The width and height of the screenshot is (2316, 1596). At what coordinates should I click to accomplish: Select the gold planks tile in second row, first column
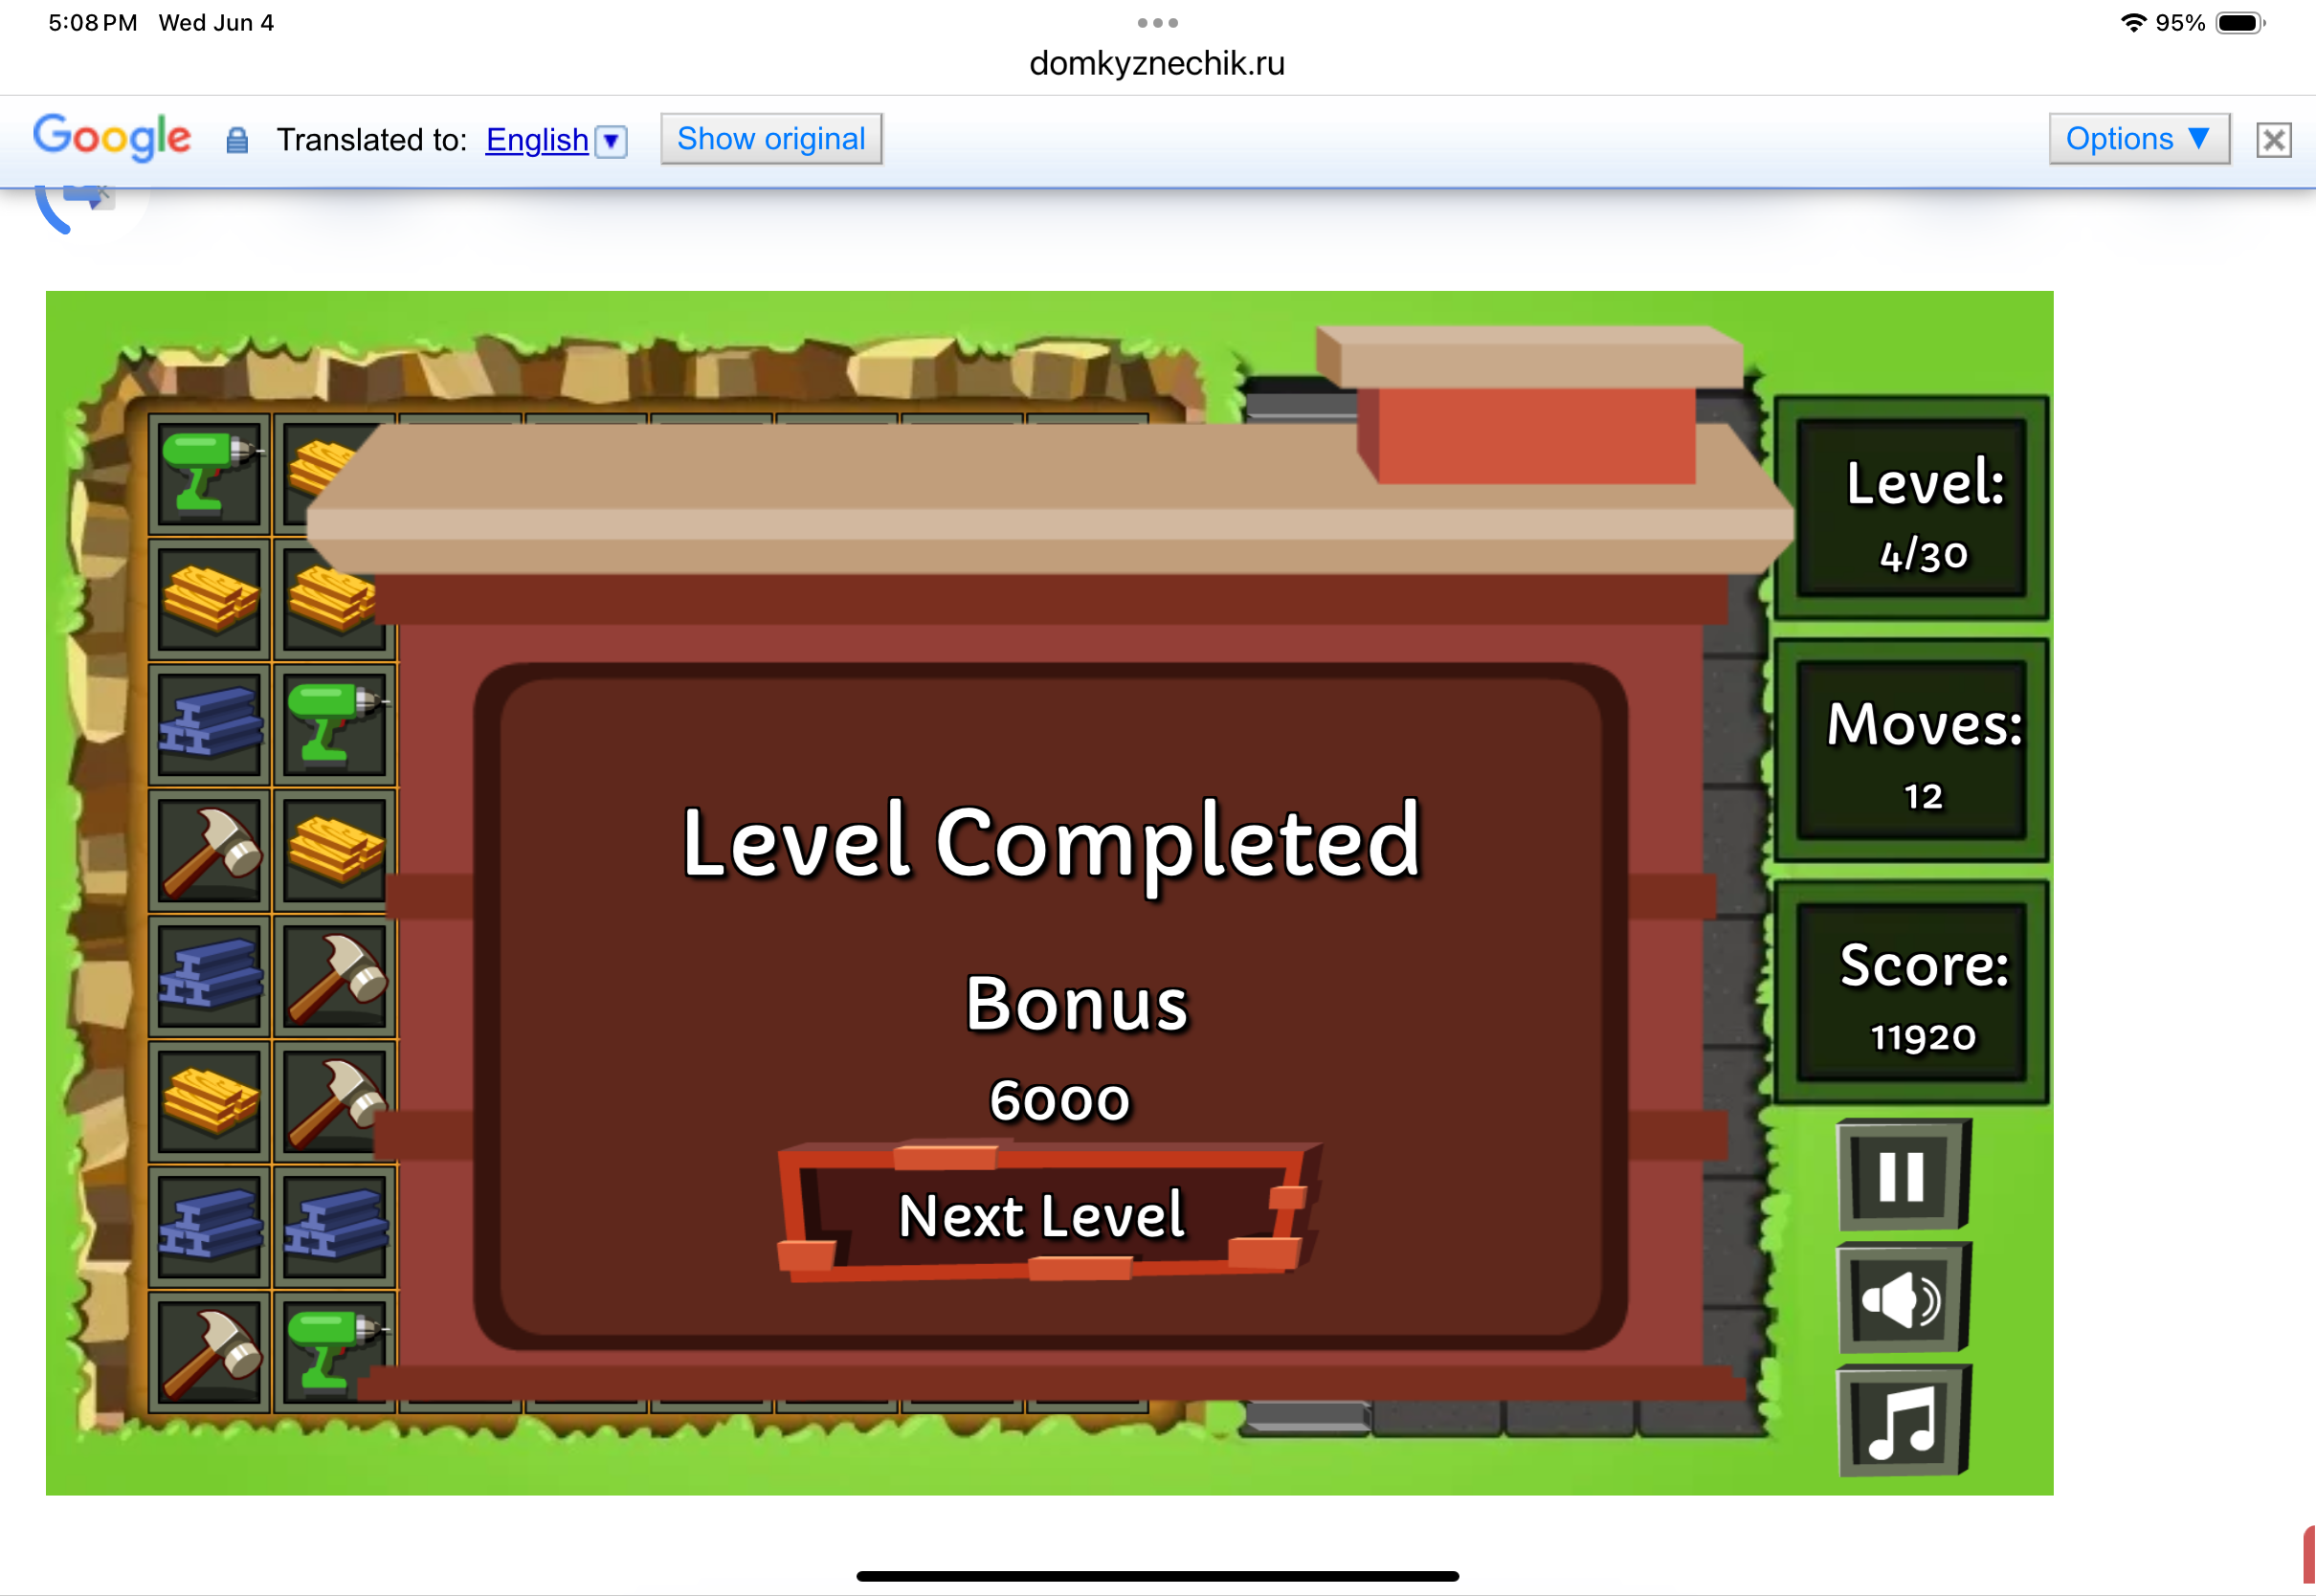tap(210, 599)
